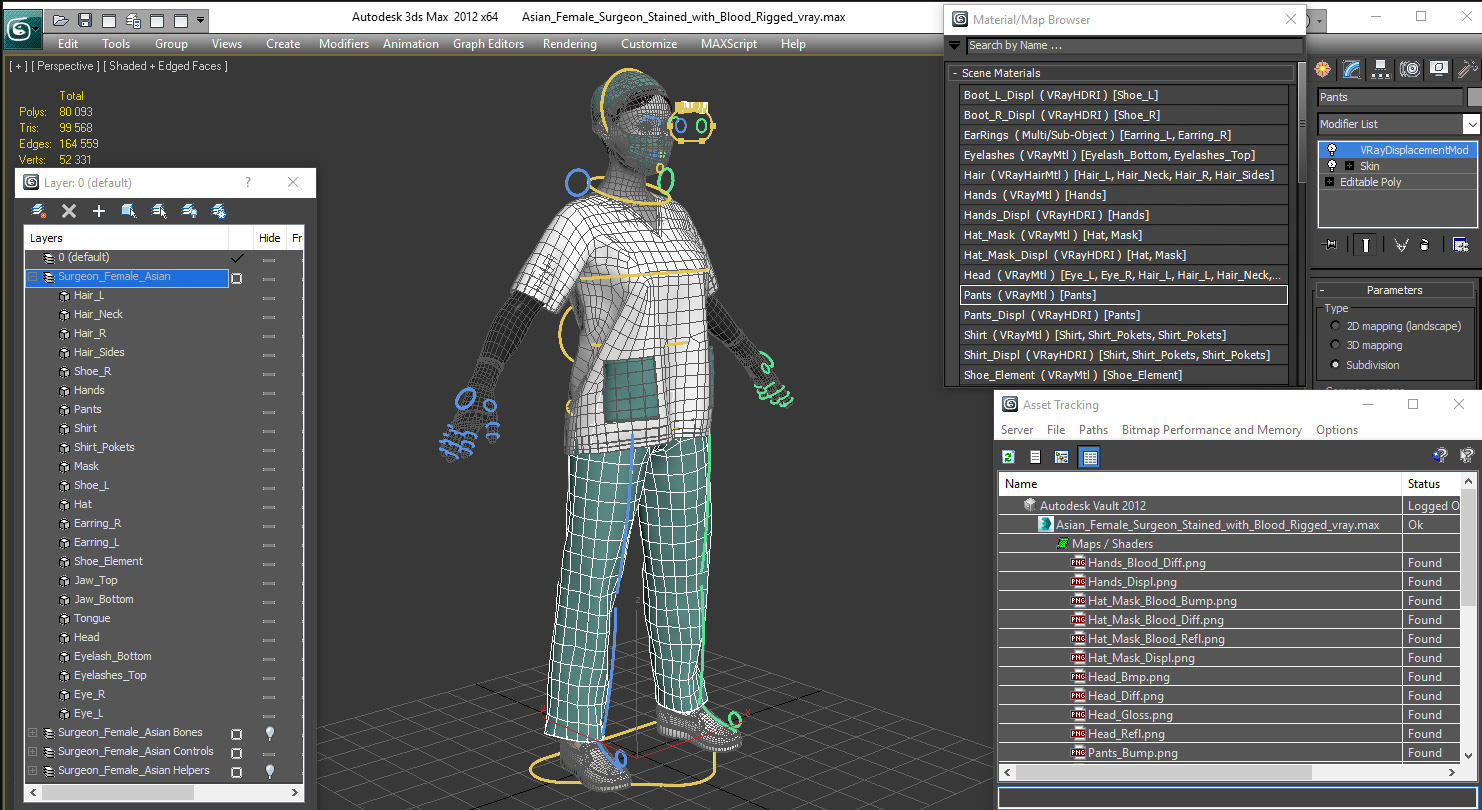This screenshot has height=810, width=1482.
Task: Toggle Surgeon_Female_Asian layer current box
Action: (x=237, y=278)
